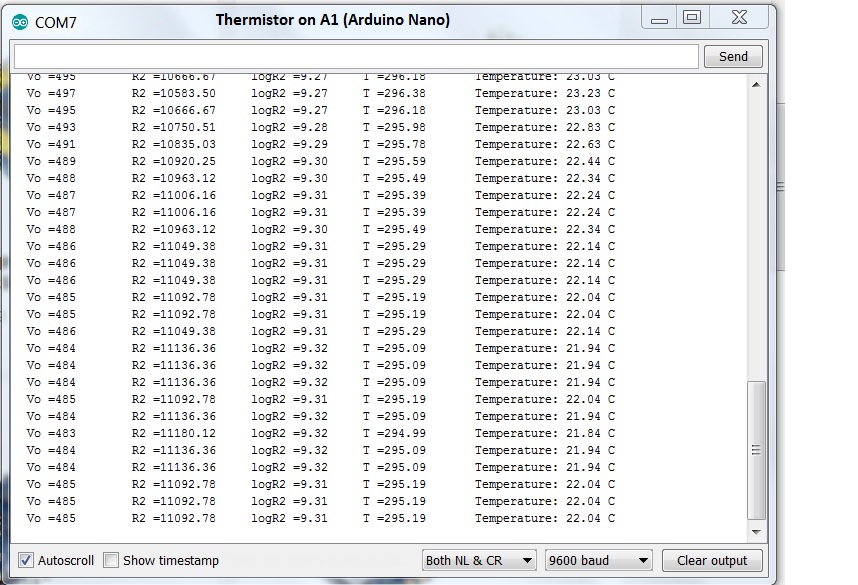858x585 pixels.
Task: Open the Both NL & CR line-ending dropdown
Action: (x=479, y=560)
